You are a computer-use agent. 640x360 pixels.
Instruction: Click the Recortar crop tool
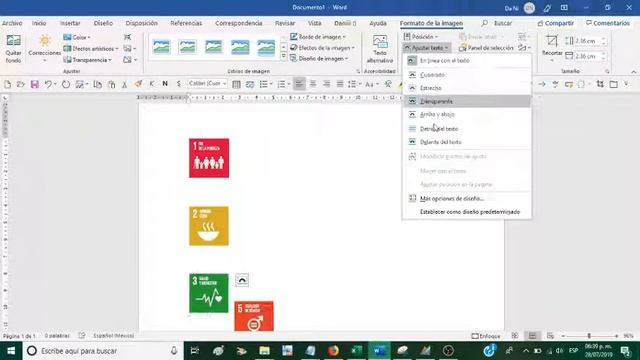tap(552, 48)
